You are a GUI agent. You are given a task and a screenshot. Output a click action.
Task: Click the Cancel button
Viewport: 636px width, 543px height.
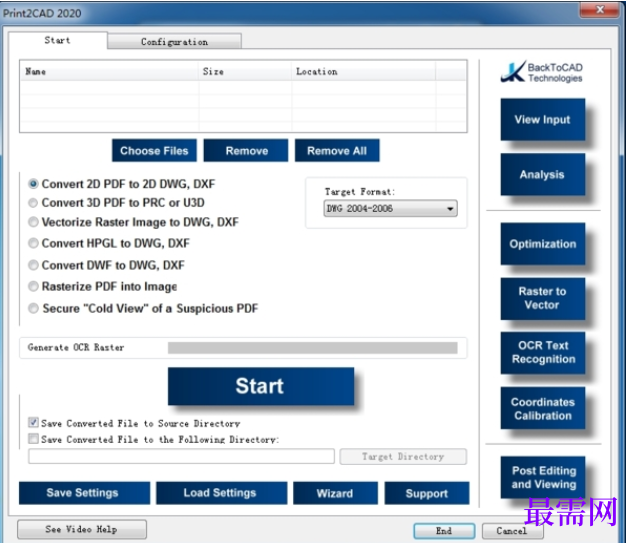pos(512,530)
